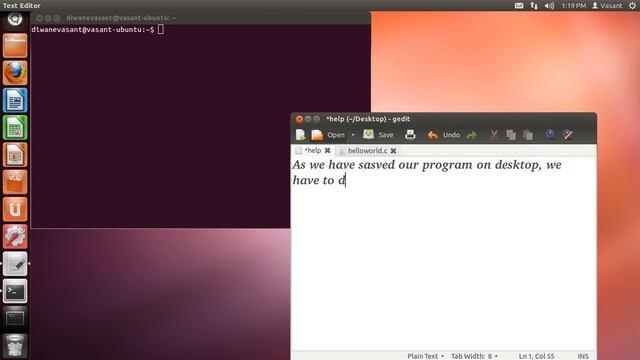Open Ubuntu One from launcher

(x=15, y=209)
